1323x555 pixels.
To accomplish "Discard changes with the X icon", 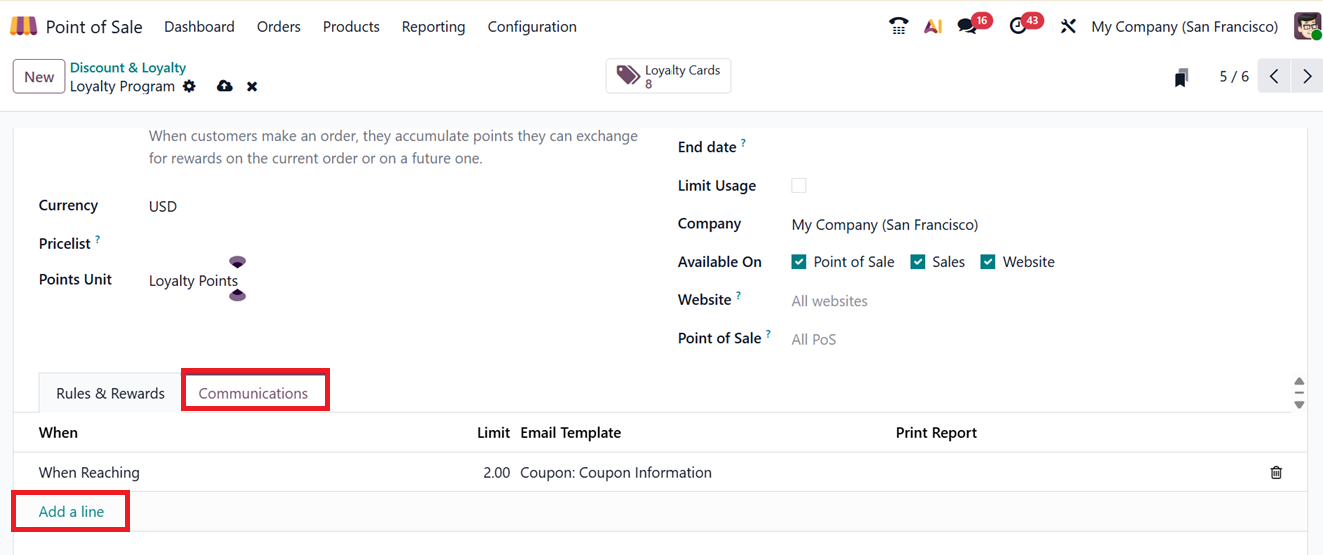I will pos(252,87).
